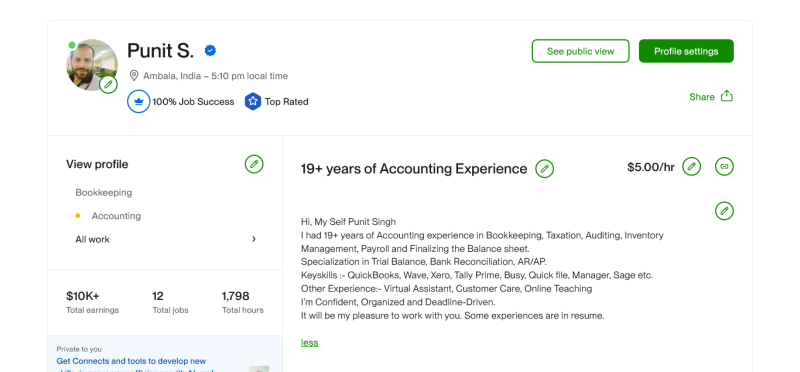Collapse the overview with the "less" link

[309, 342]
